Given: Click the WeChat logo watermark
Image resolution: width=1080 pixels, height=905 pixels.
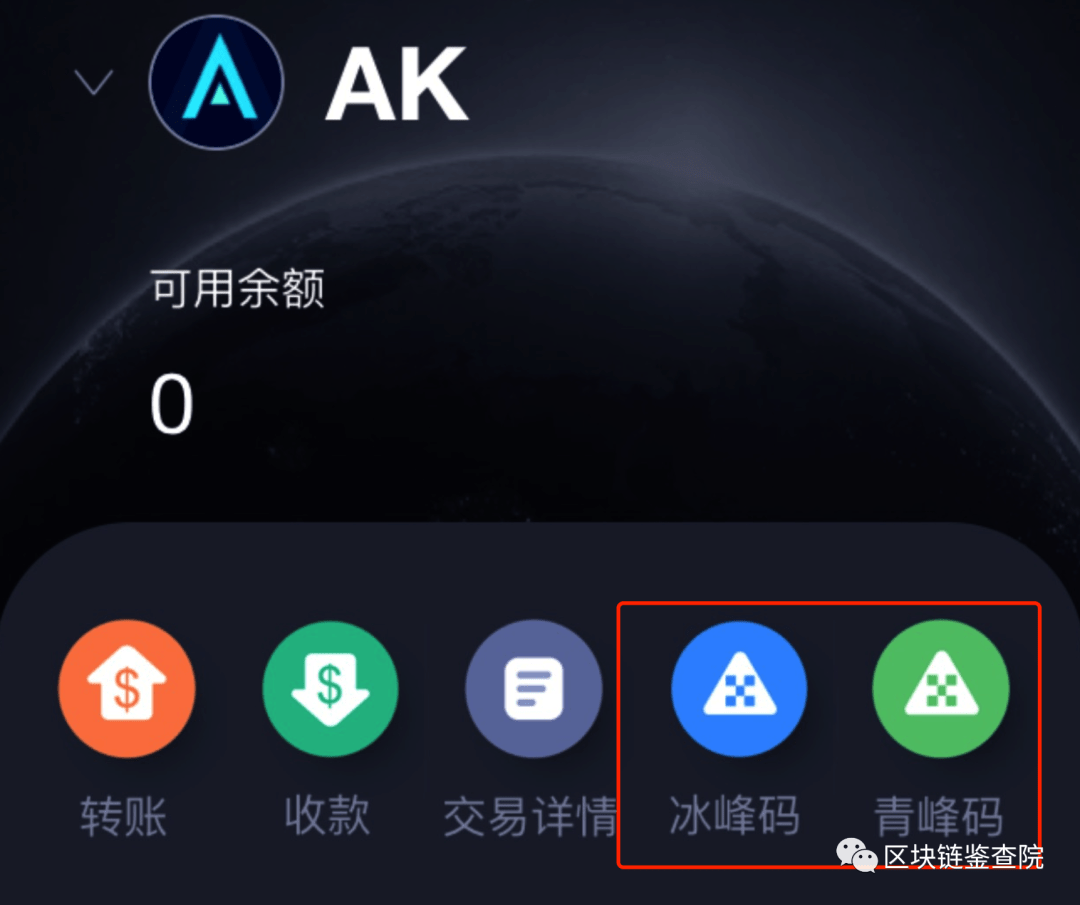Looking at the screenshot, I should [856, 855].
